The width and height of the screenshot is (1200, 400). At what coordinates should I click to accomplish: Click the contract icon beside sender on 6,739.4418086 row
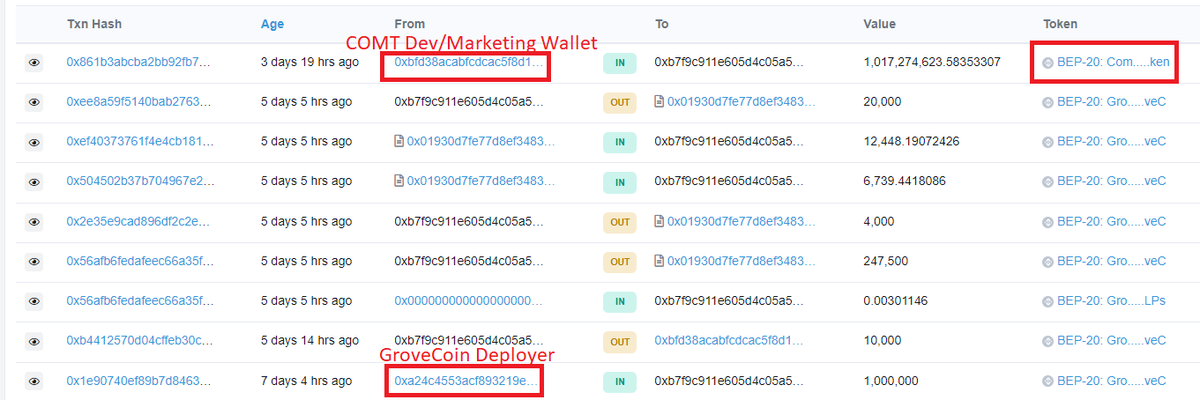(x=399, y=182)
